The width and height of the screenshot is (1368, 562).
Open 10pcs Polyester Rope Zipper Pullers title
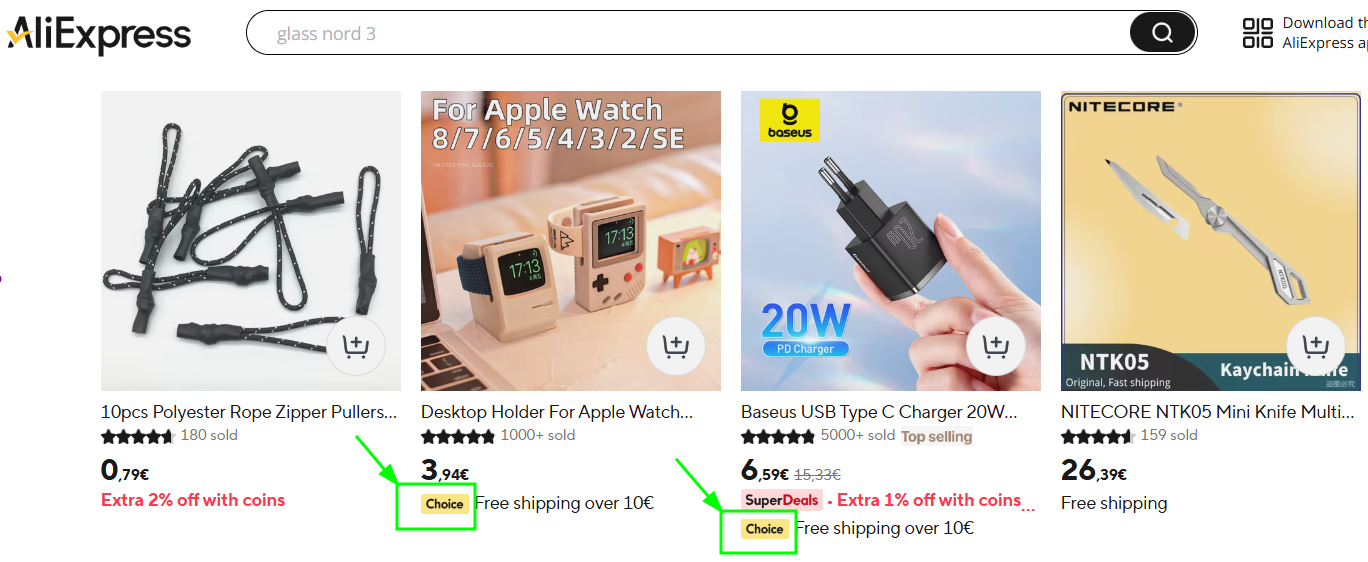(x=249, y=412)
